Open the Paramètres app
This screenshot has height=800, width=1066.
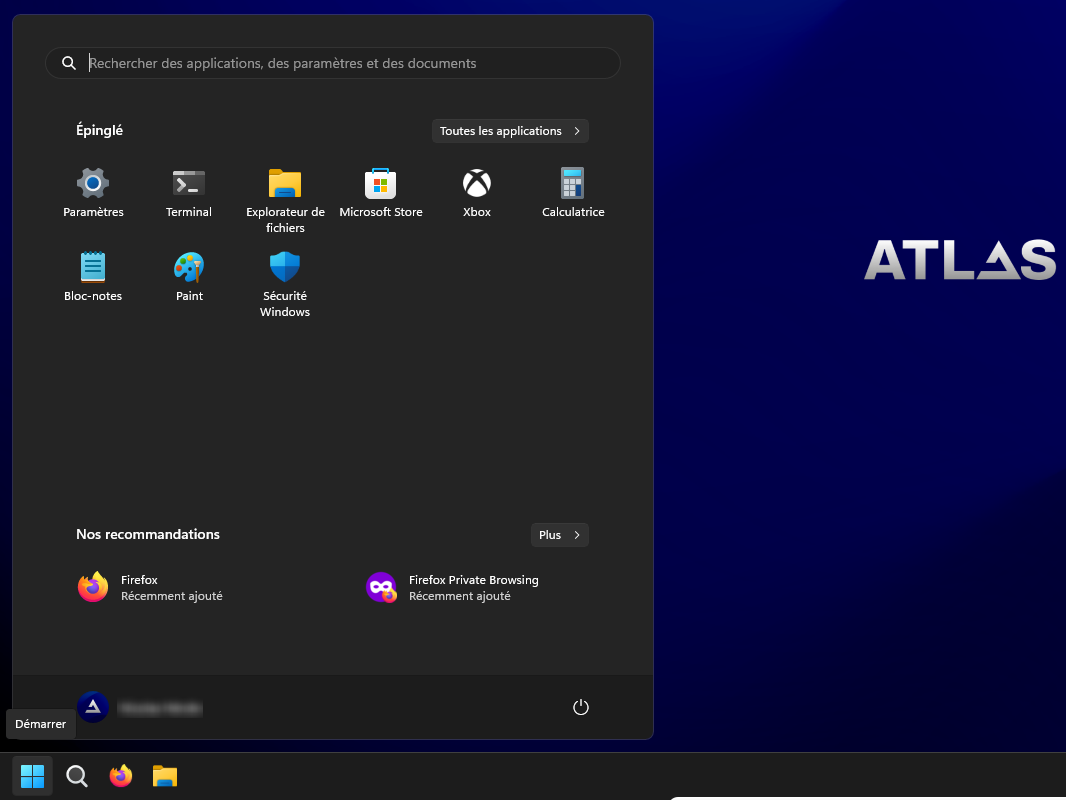(x=93, y=193)
